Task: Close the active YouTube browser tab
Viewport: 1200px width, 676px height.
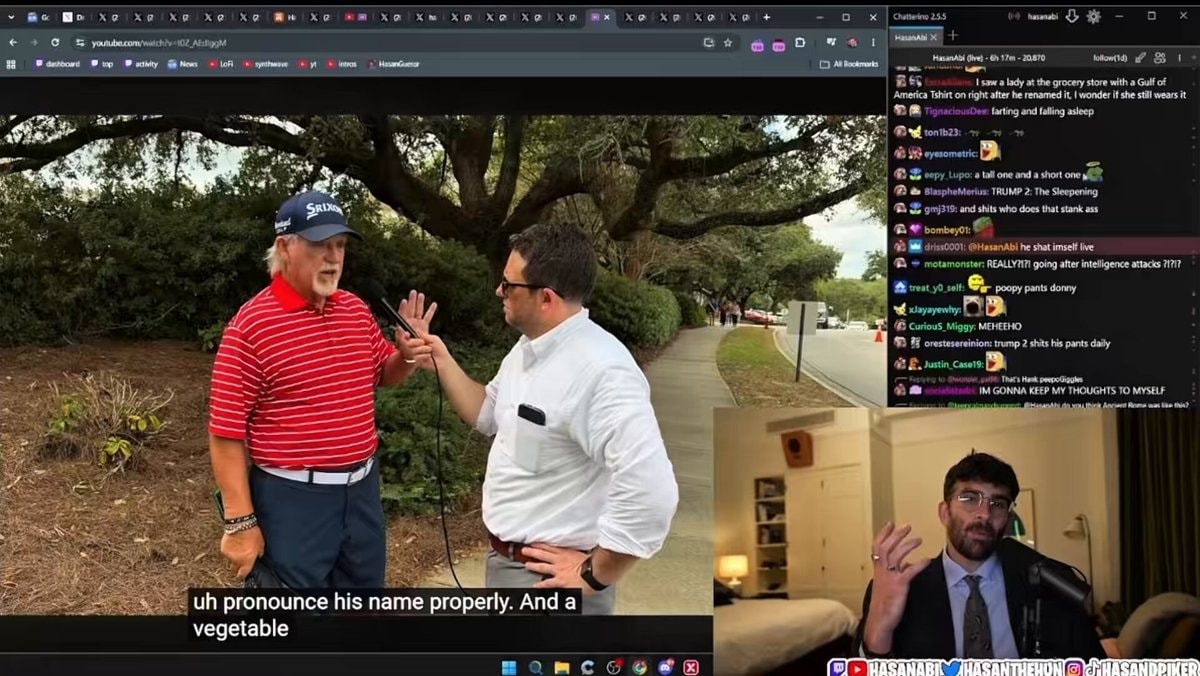Action: (x=607, y=17)
